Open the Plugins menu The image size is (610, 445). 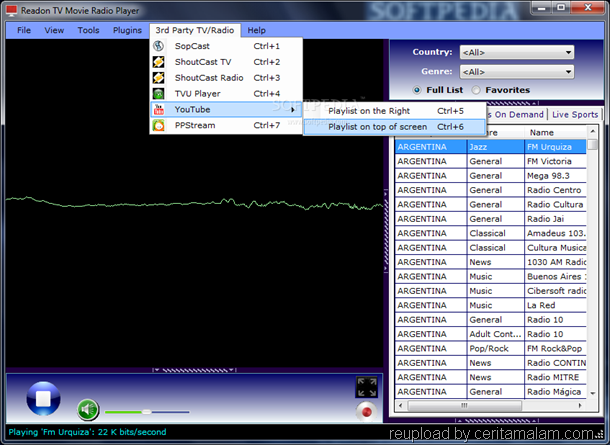127,30
